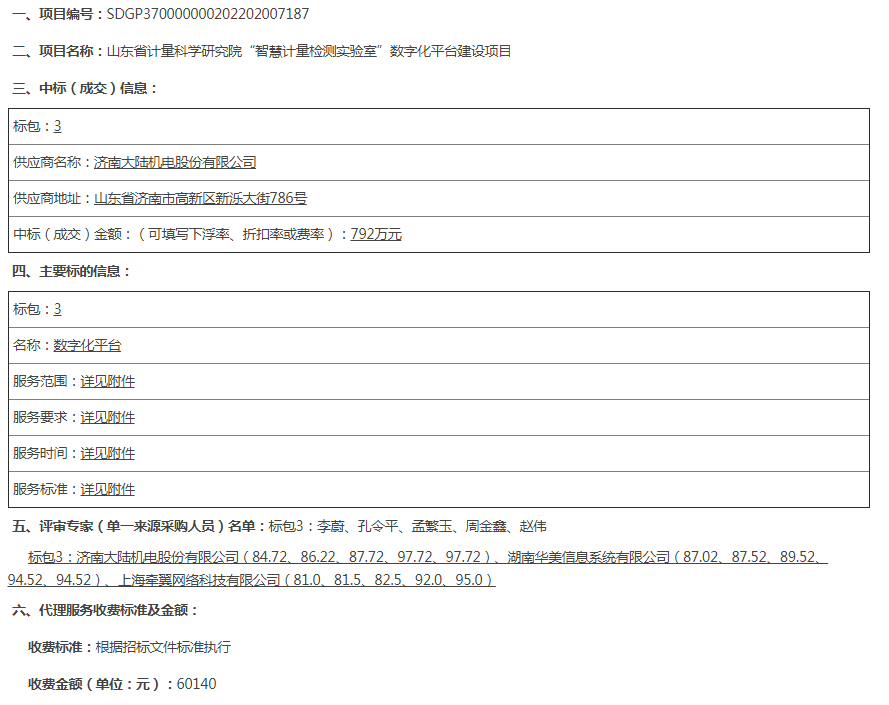
Task: Click project number SDGP370000000202202007187
Action: (x=208, y=14)
